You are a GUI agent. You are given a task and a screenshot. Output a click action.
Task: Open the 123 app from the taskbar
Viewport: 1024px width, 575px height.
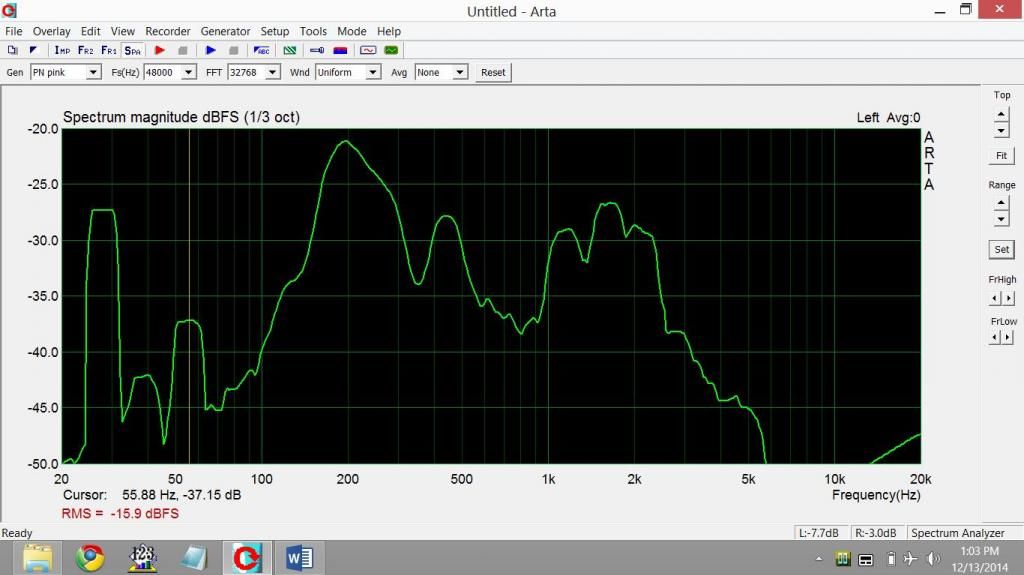[142, 558]
